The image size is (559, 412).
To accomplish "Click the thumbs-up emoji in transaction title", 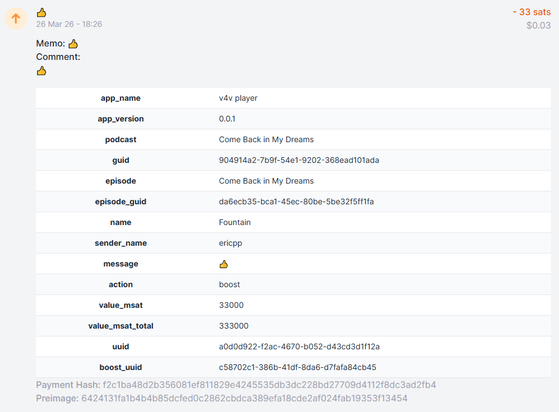I will pyautogui.click(x=41, y=12).
